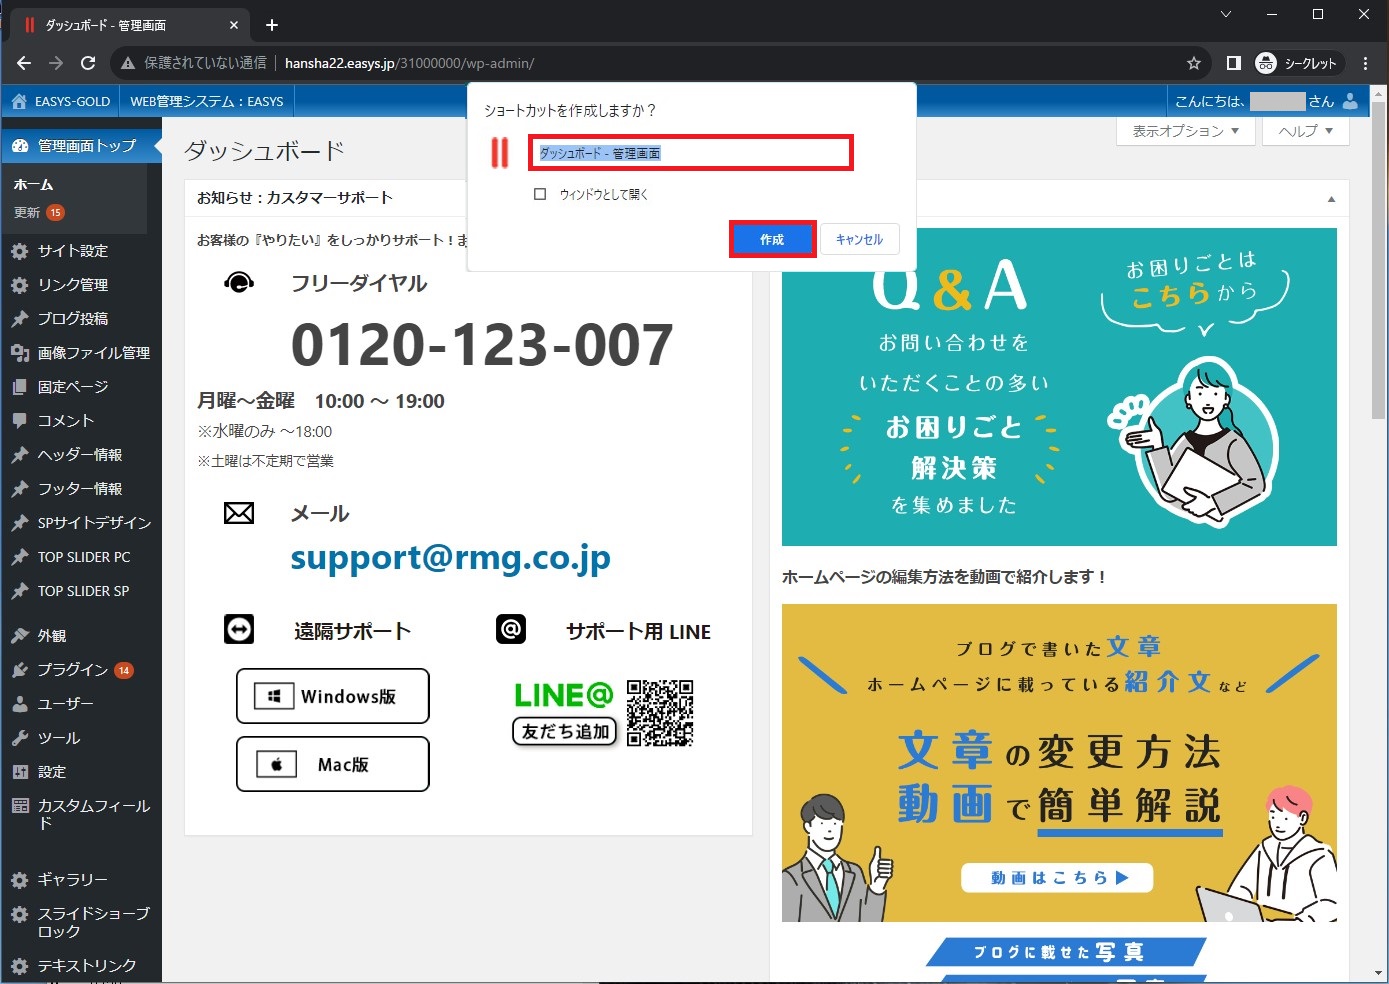Open the Chrome three-dot menu

(x=1365, y=63)
